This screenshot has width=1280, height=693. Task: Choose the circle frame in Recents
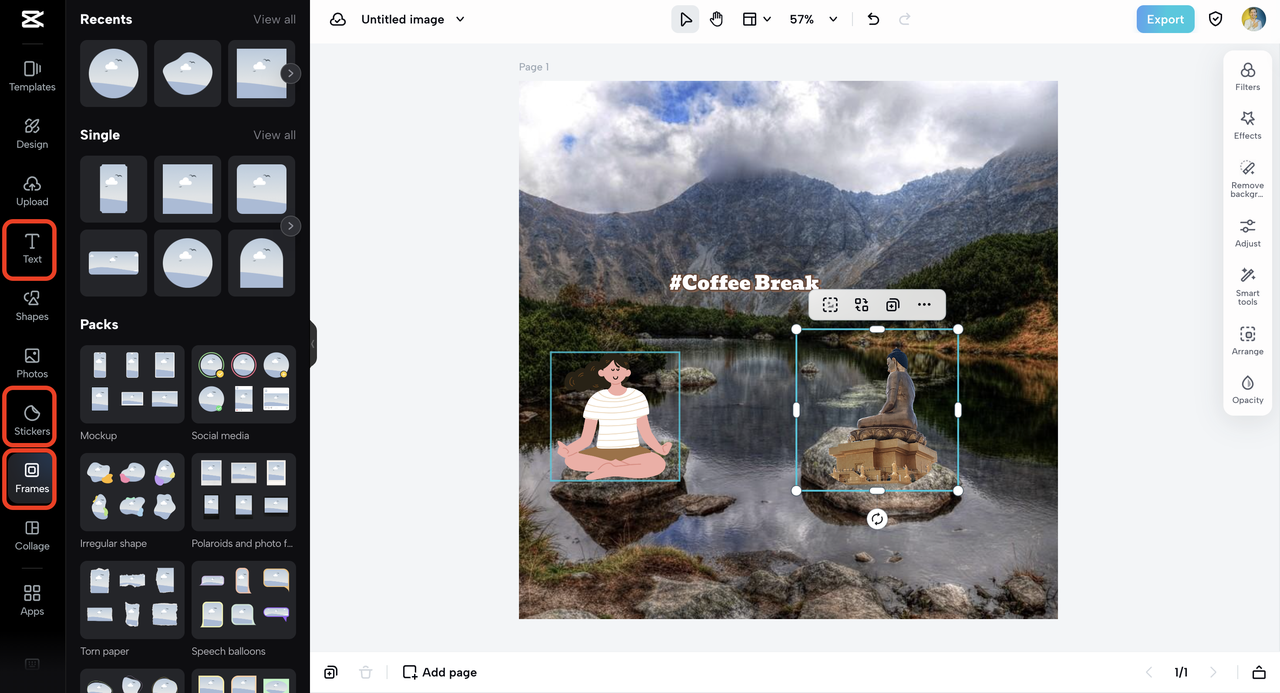[113, 73]
